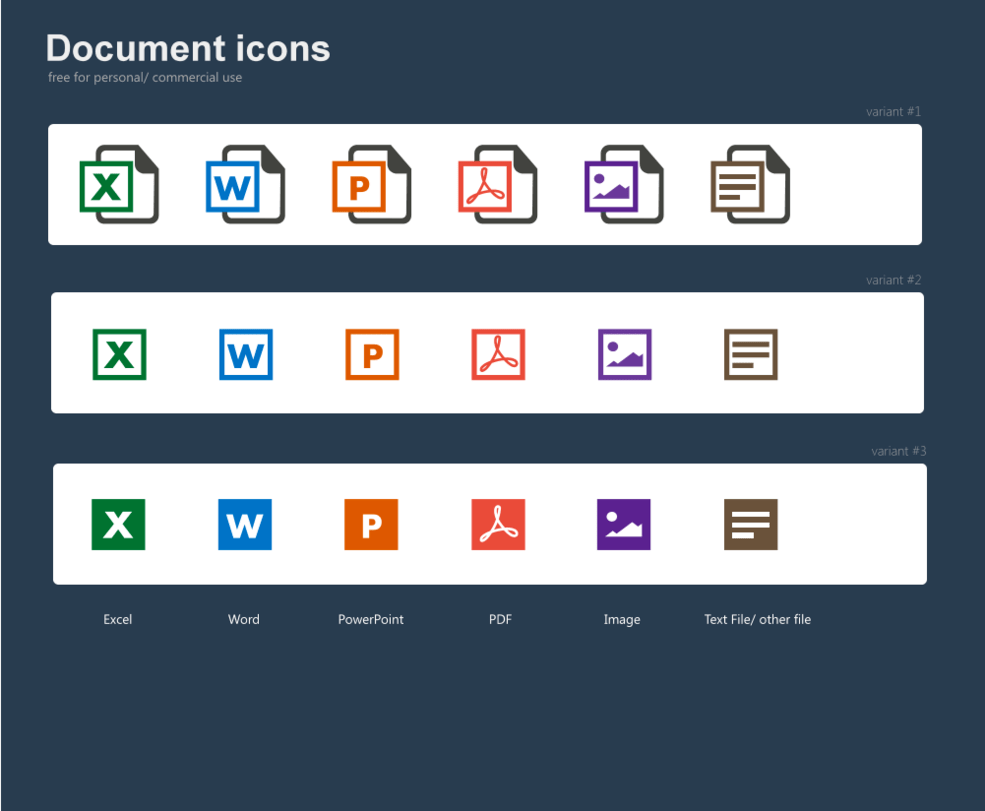Click the solid green Excel icon in variant #3
Image resolution: width=985 pixels, height=811 pixels.
[x=118, y=524]
